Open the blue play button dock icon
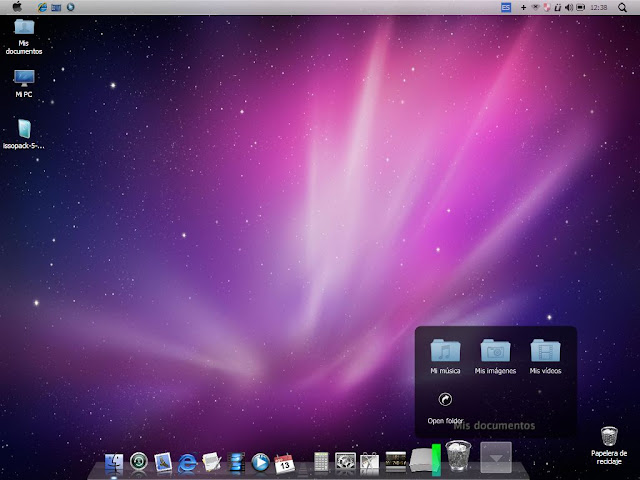Viewport: 640px width, 480px height. tap(260, 463)
